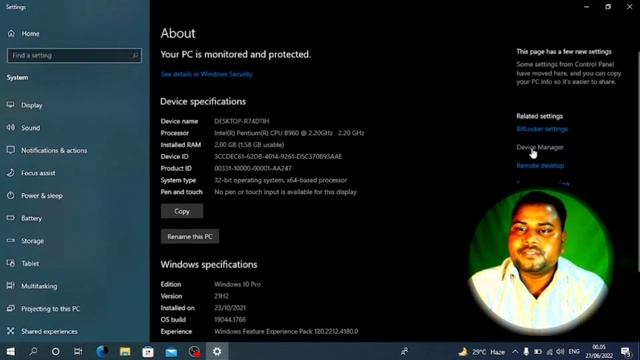
Task: Click the Multitasking sidebar icon
Action: (11, 286)
